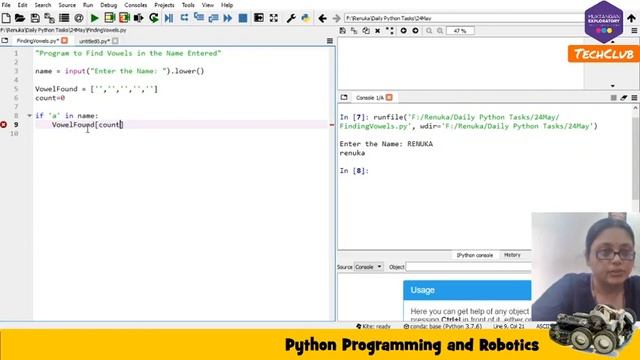Click the working directory path field
640x360 pixels.
464,18
